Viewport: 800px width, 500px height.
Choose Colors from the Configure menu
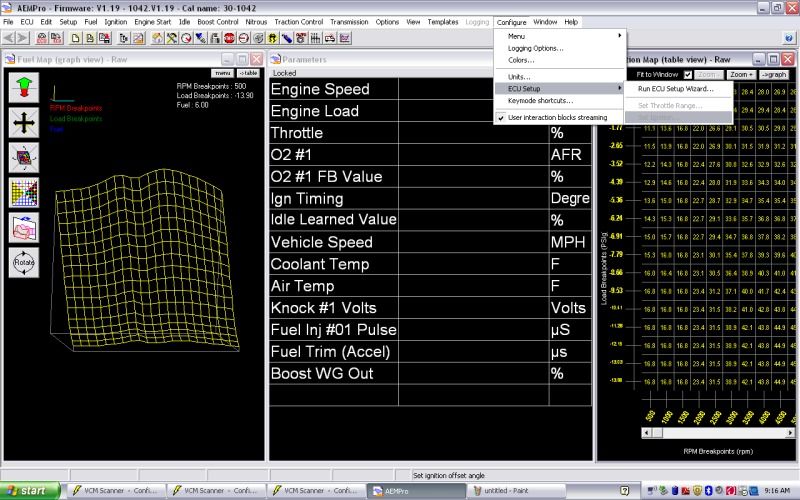pyautogui.click(x=520, y=59)
